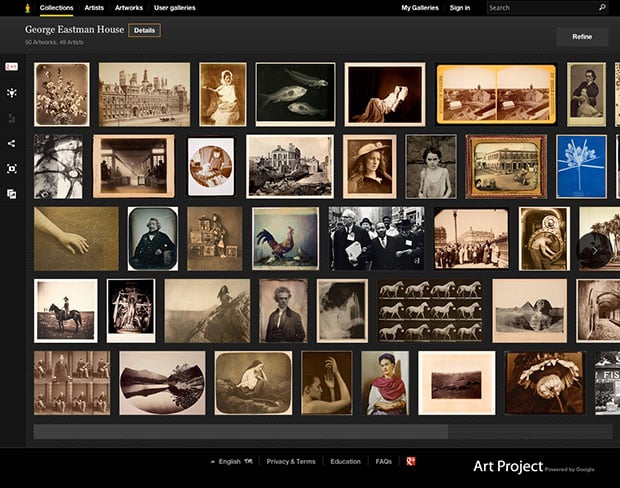
Task: Open the sunflower photograph
Action: [x=545, y=383]
